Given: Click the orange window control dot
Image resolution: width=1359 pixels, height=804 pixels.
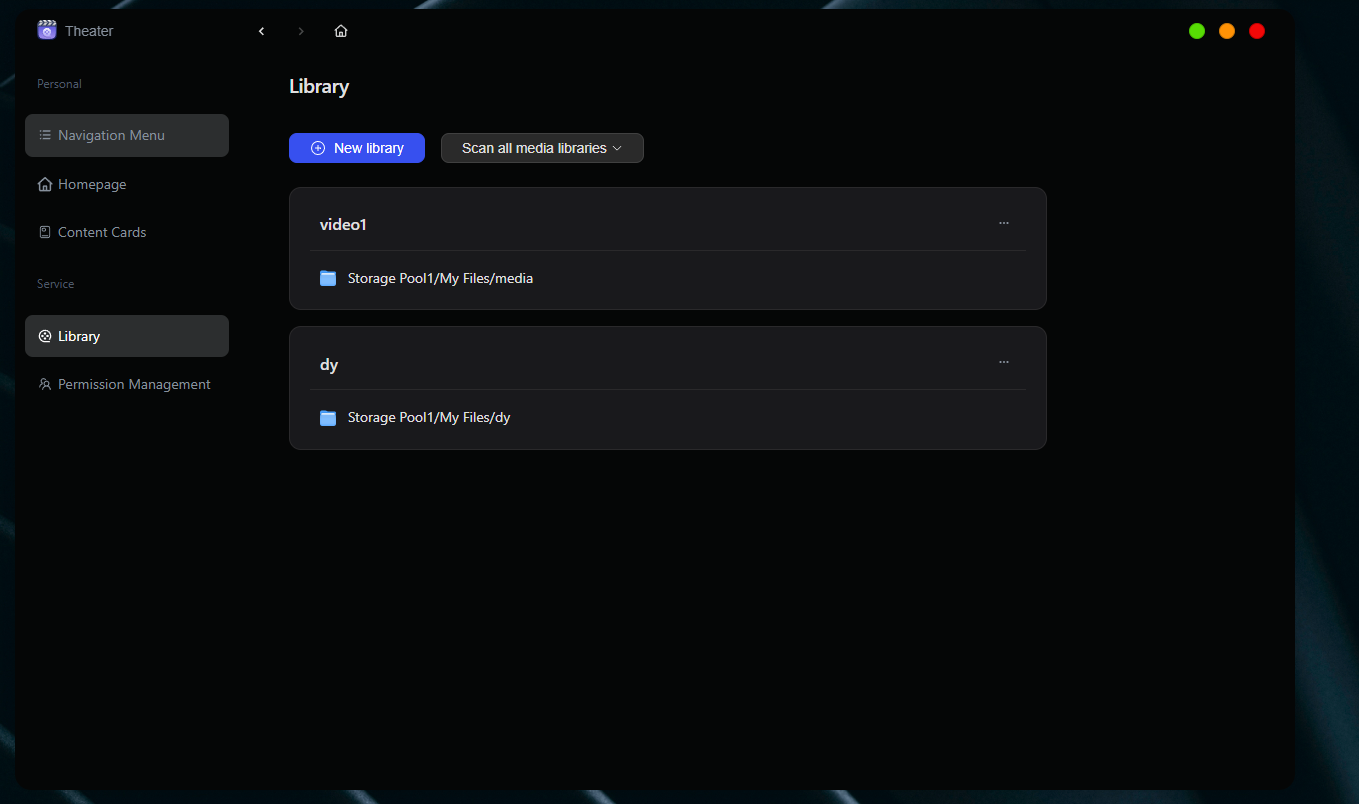Looking at the screenshot, I should (1227, 31).
